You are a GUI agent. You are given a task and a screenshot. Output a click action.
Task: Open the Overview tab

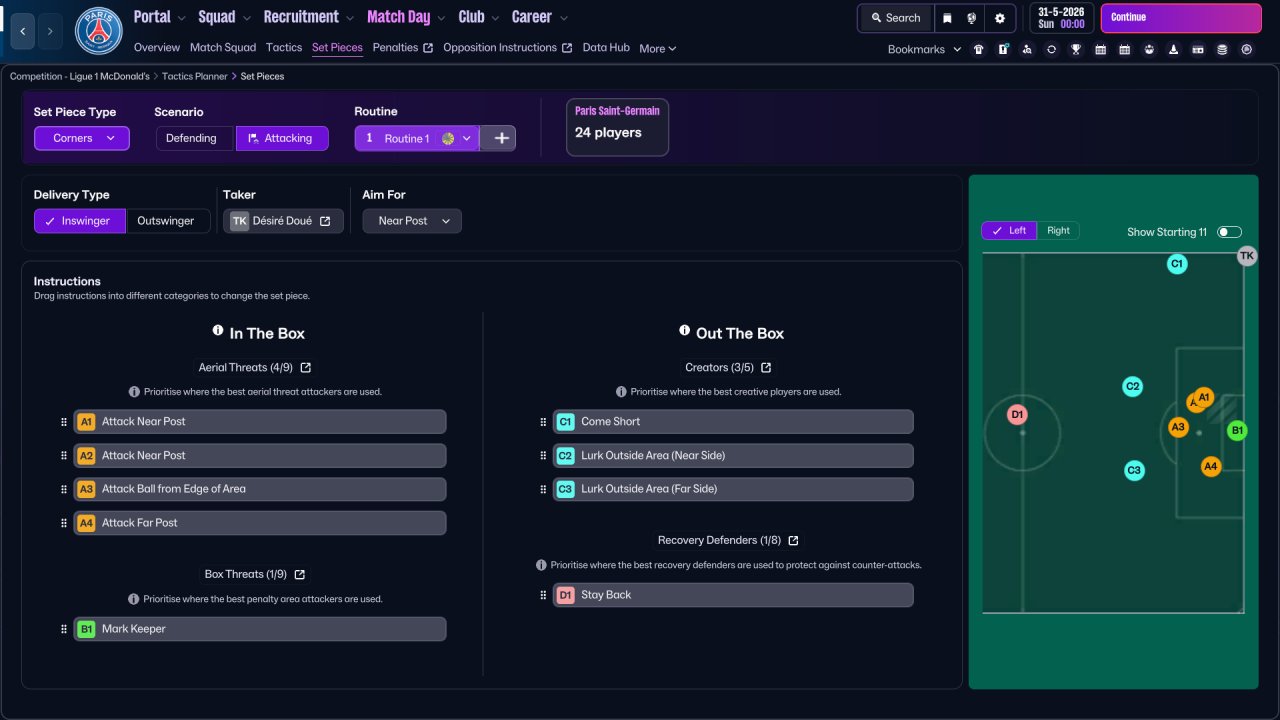tap(157, 47)
